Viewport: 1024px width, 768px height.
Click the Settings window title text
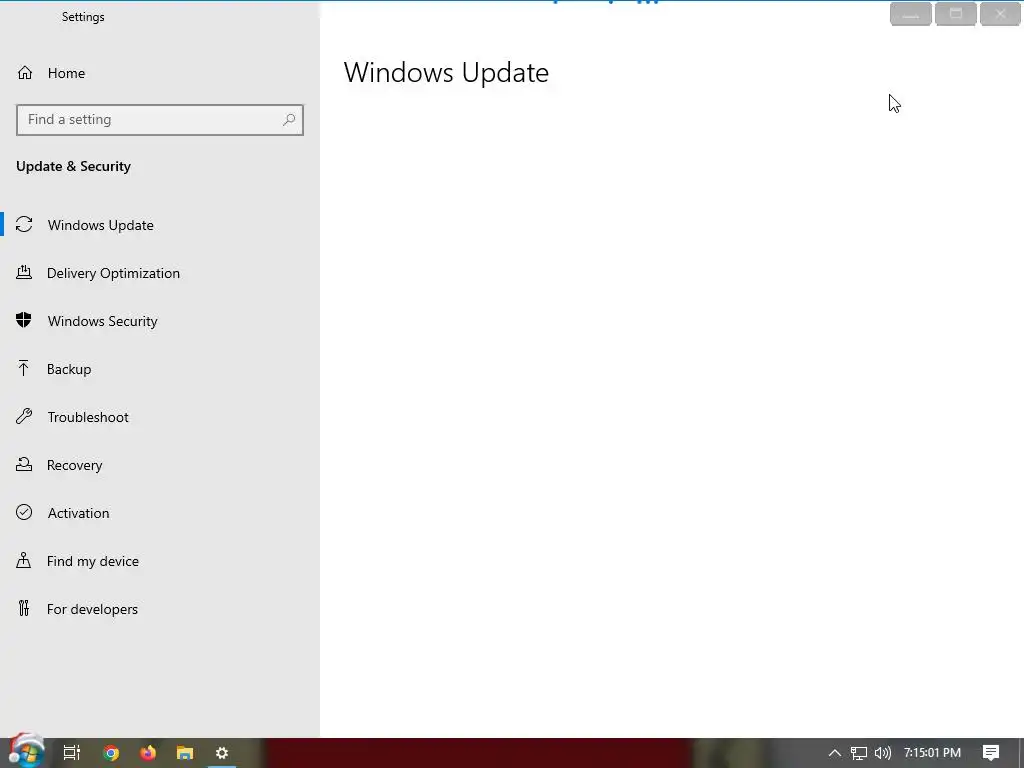click(x=83, y=16)
